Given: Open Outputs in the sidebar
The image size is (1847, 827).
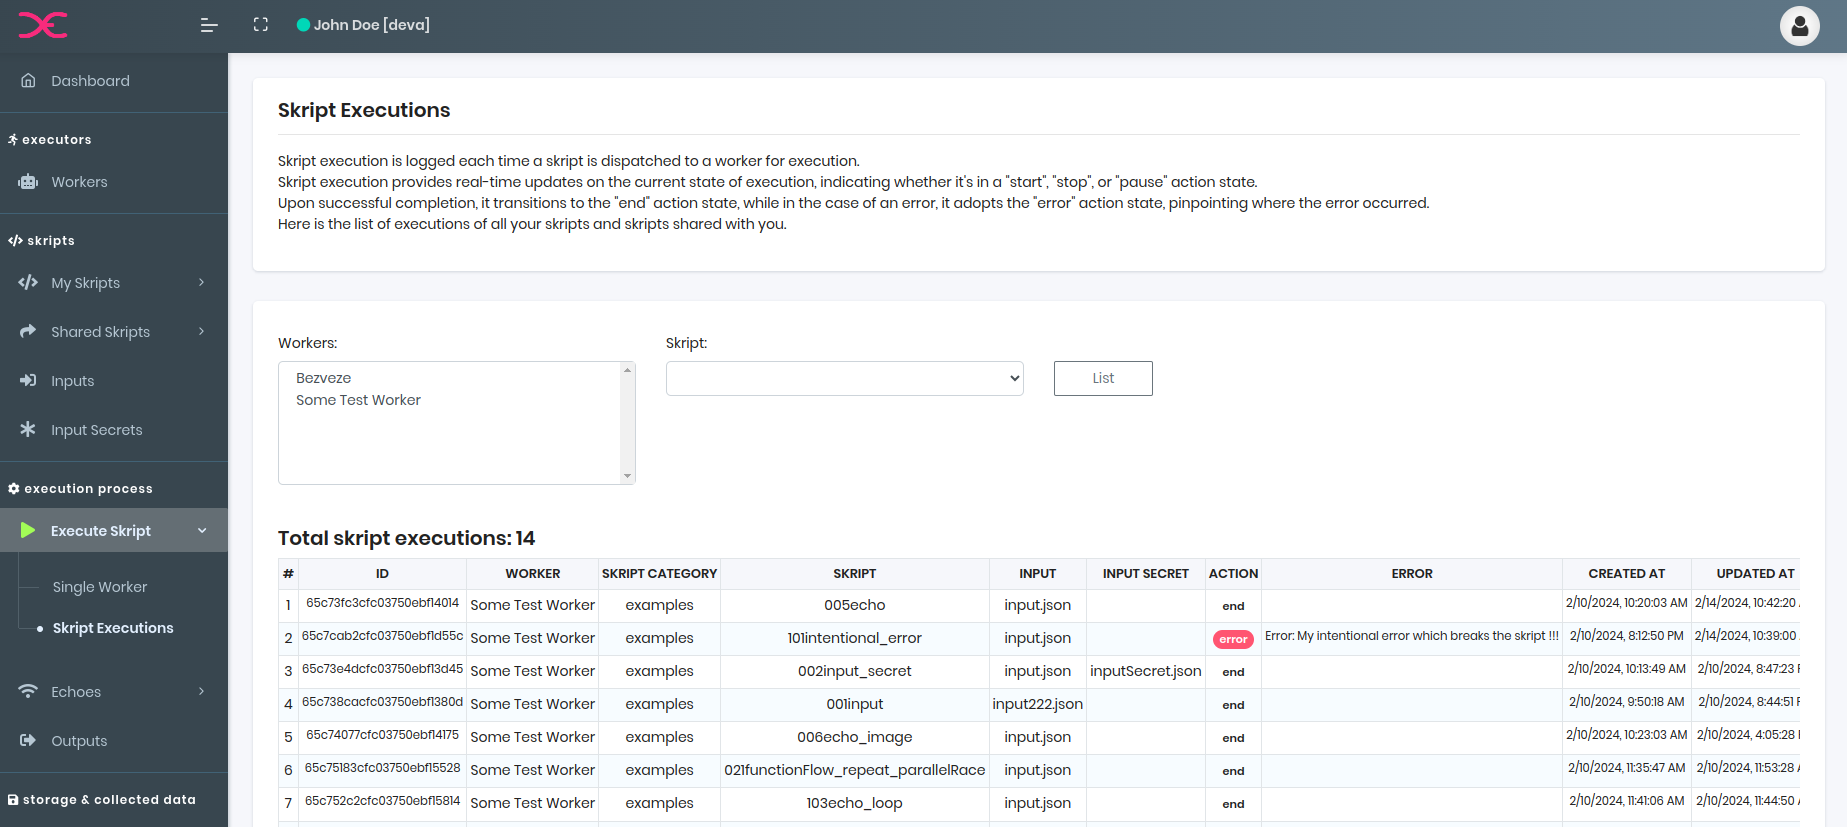Looking at the screenshot, I should click(79, 741).
